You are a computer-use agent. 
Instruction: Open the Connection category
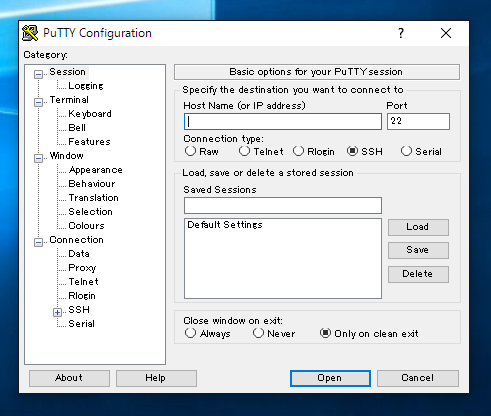tap(76, 240)
